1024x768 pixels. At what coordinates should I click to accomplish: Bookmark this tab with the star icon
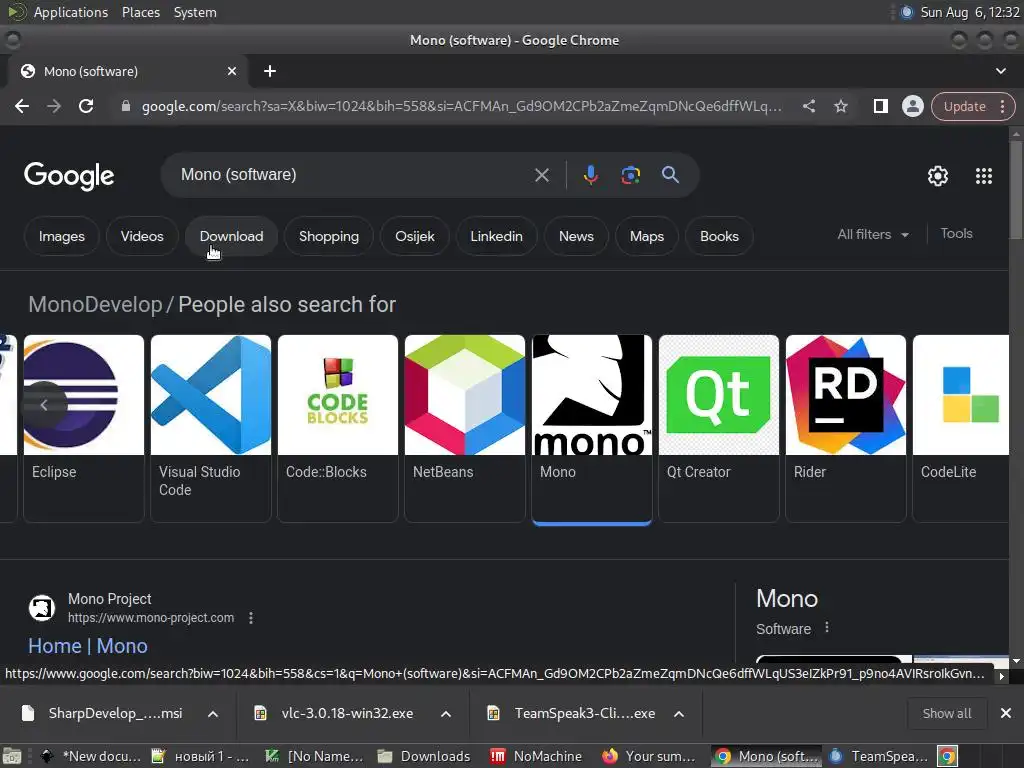[840, 106]
